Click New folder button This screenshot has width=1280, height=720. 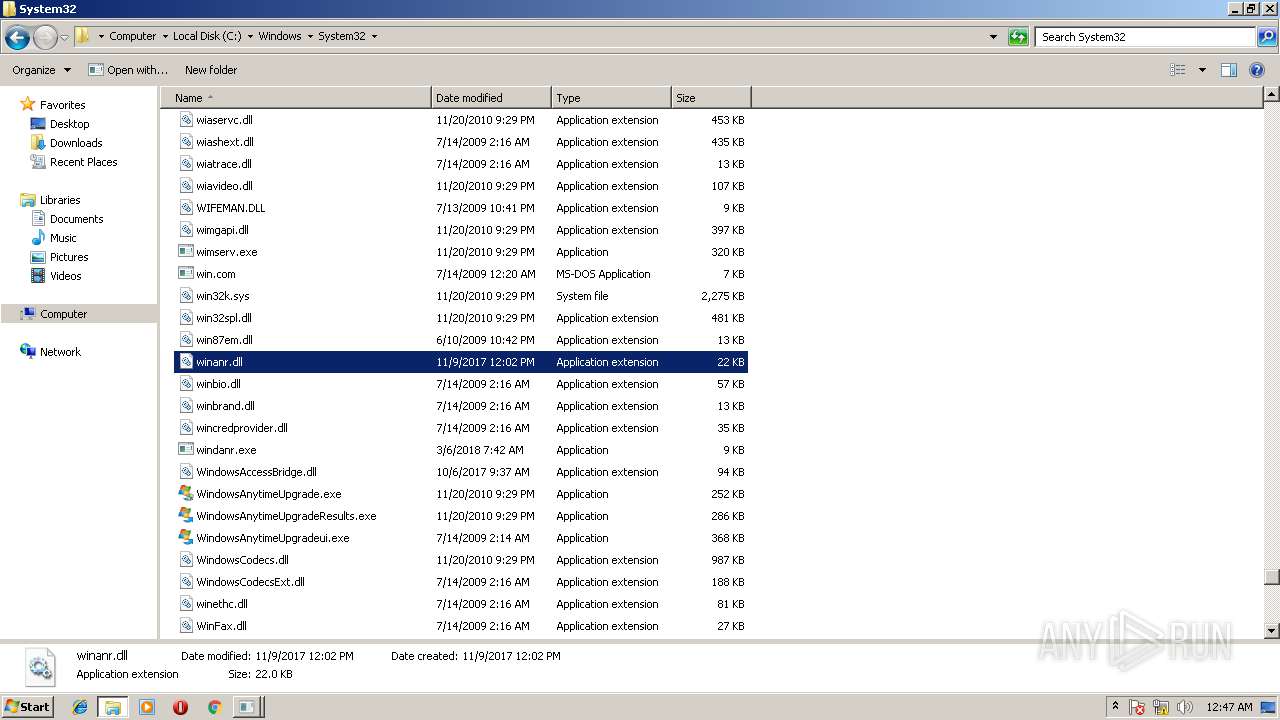(211, 70)
